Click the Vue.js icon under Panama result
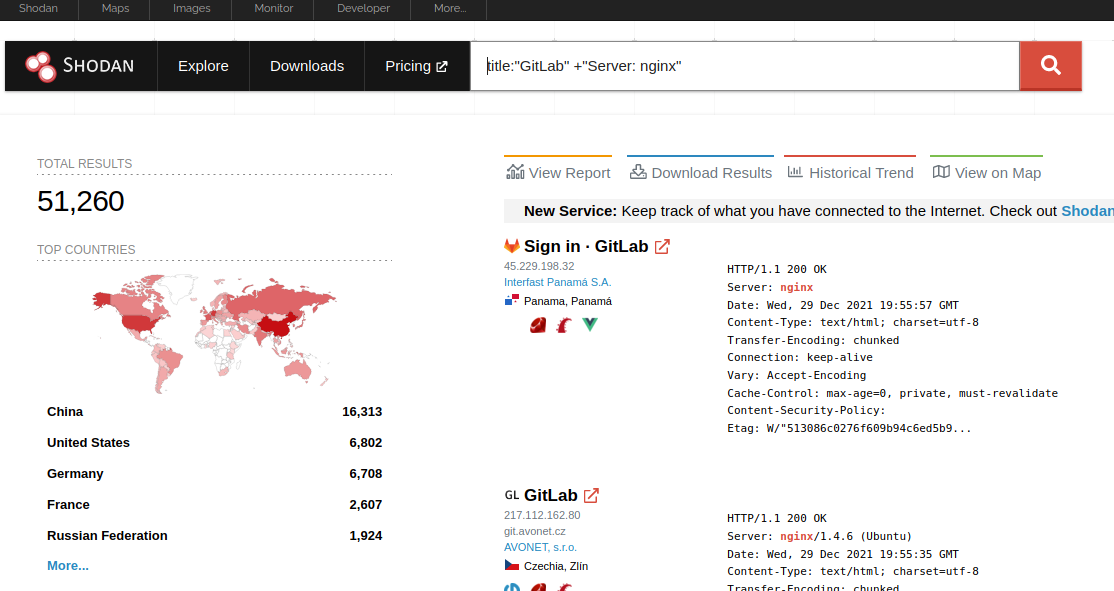This screenshot has height=591, width=1114. point(590,324)
